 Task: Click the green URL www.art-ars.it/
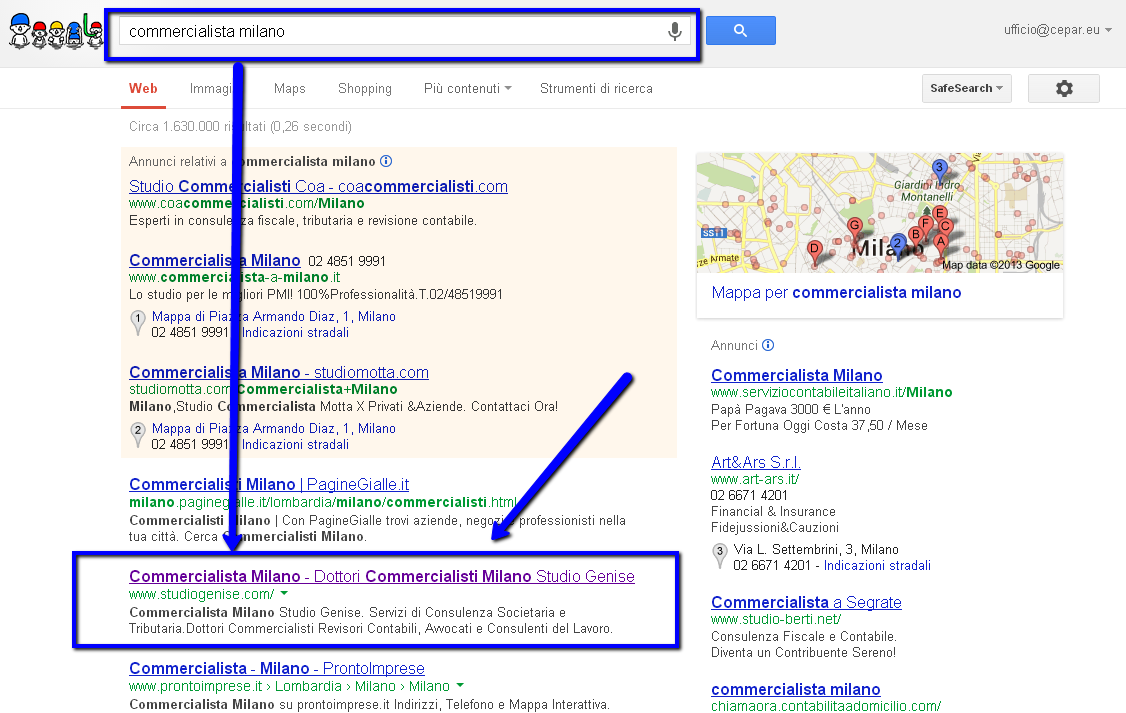[x=755, y=479]
